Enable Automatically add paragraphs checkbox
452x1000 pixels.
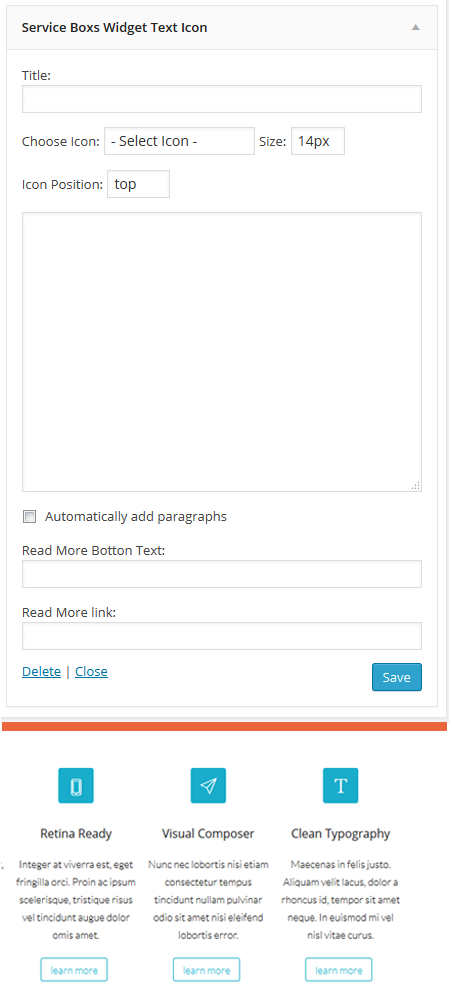[x=29, y=517]
